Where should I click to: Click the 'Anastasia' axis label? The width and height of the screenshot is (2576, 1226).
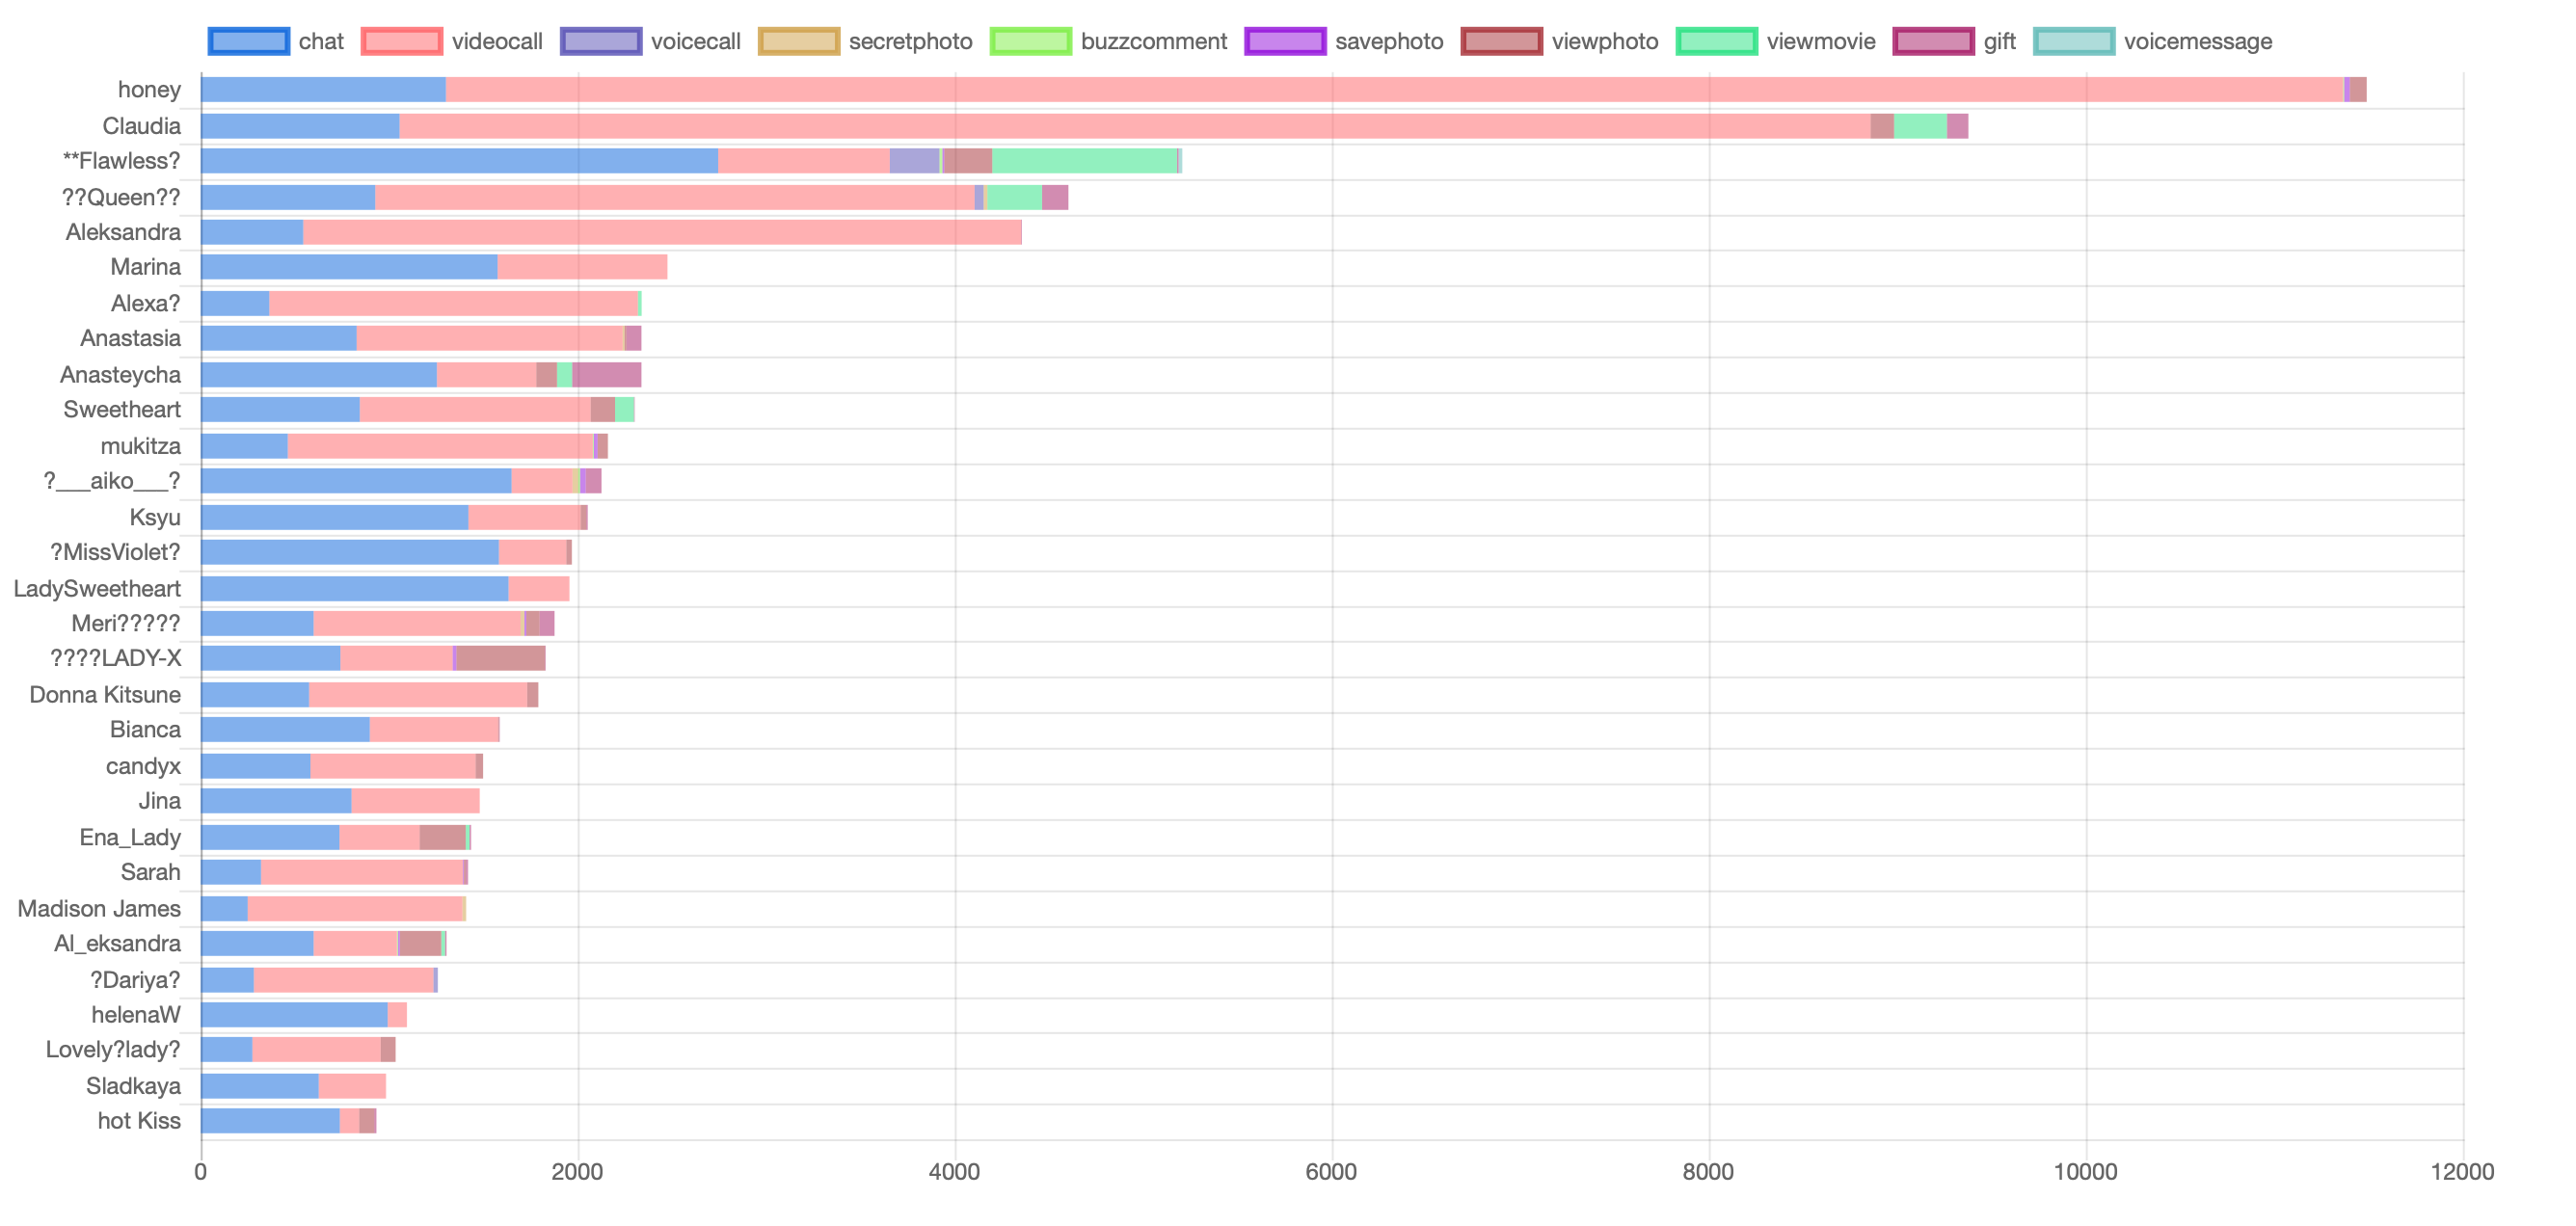click(x=131, y=338)
